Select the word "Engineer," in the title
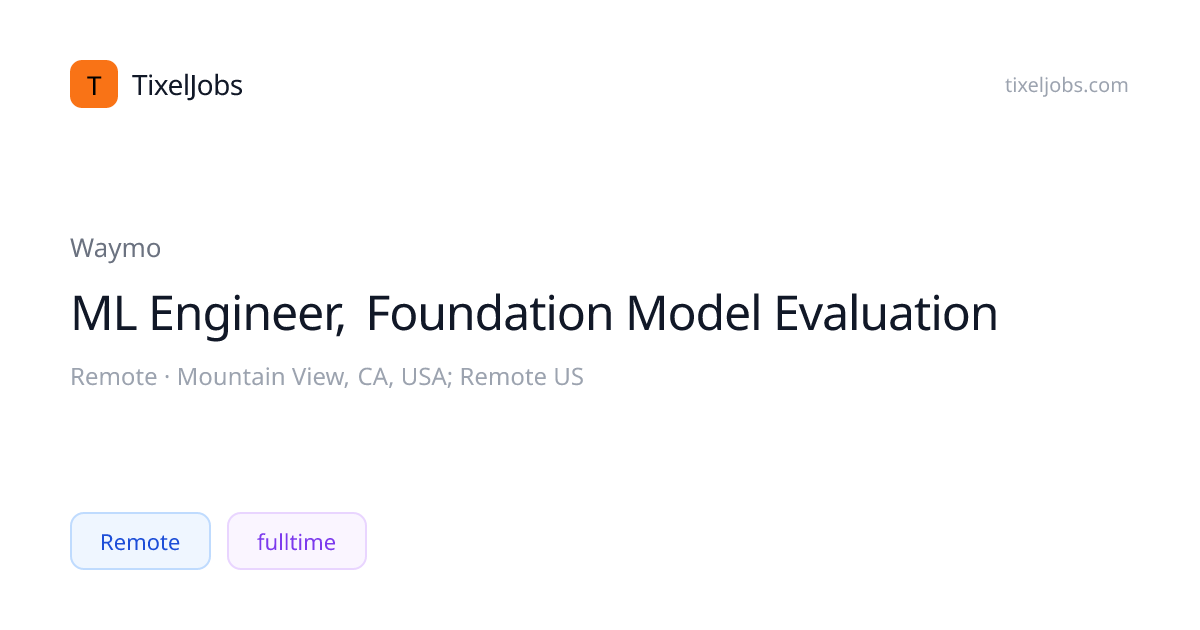Viewport: 1200px width, 630px height. pos(247,314)
